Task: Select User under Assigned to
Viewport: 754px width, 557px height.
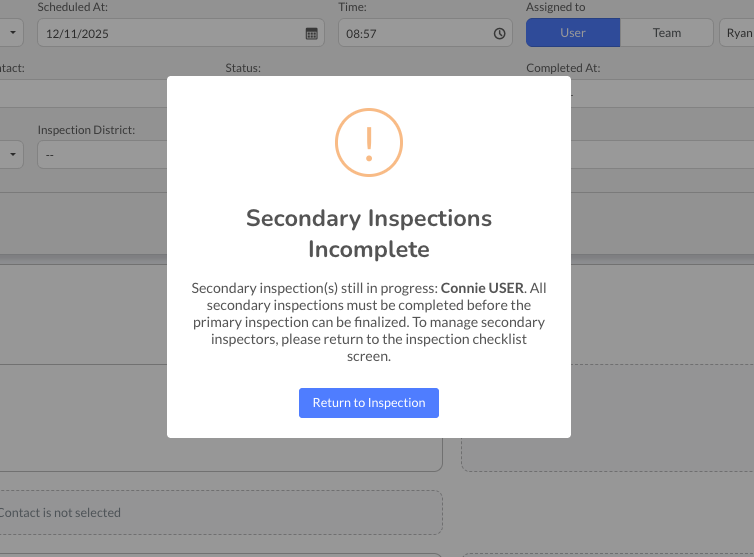Action: pos(573,33)
